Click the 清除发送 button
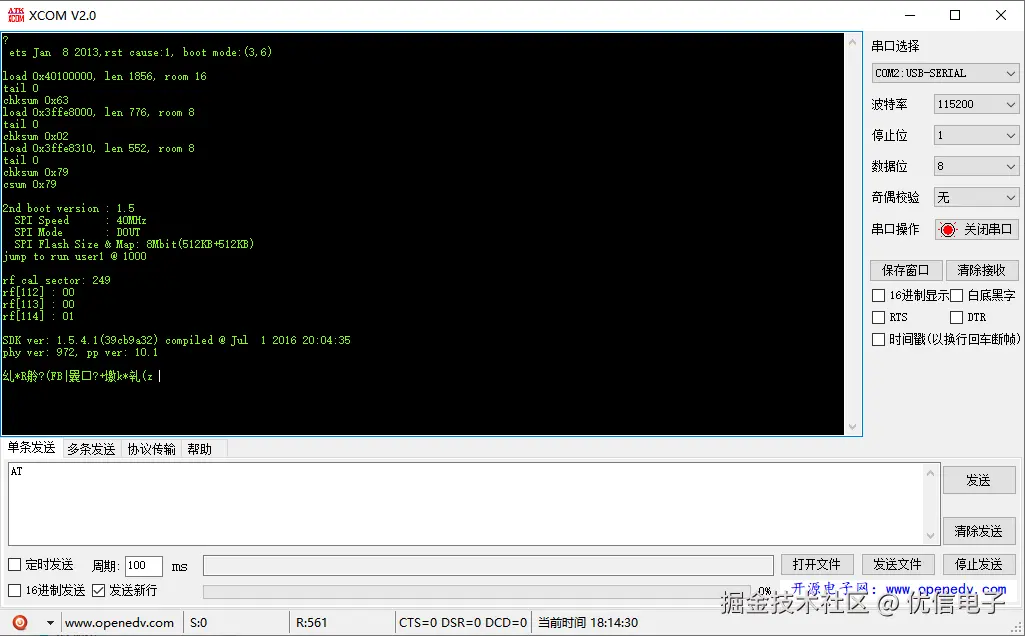The height and width of the screenshot is (636, 1025). pyautogui.click(x=979, y=531)
